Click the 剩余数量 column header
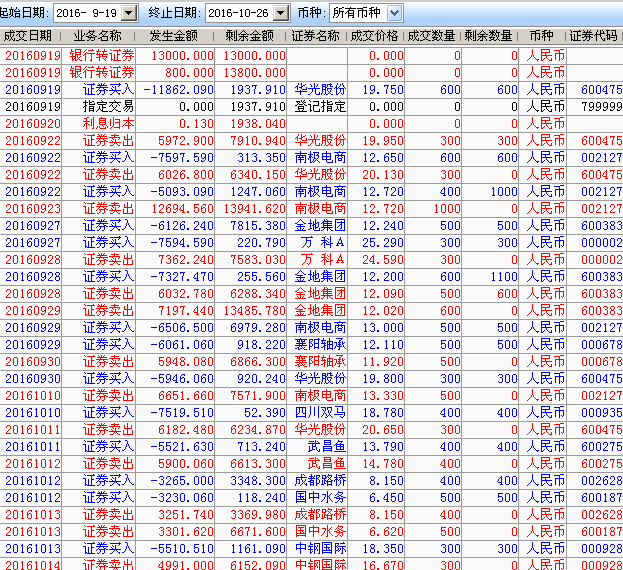The width and height of the screenshot is (623, 570). coord(488,36)
